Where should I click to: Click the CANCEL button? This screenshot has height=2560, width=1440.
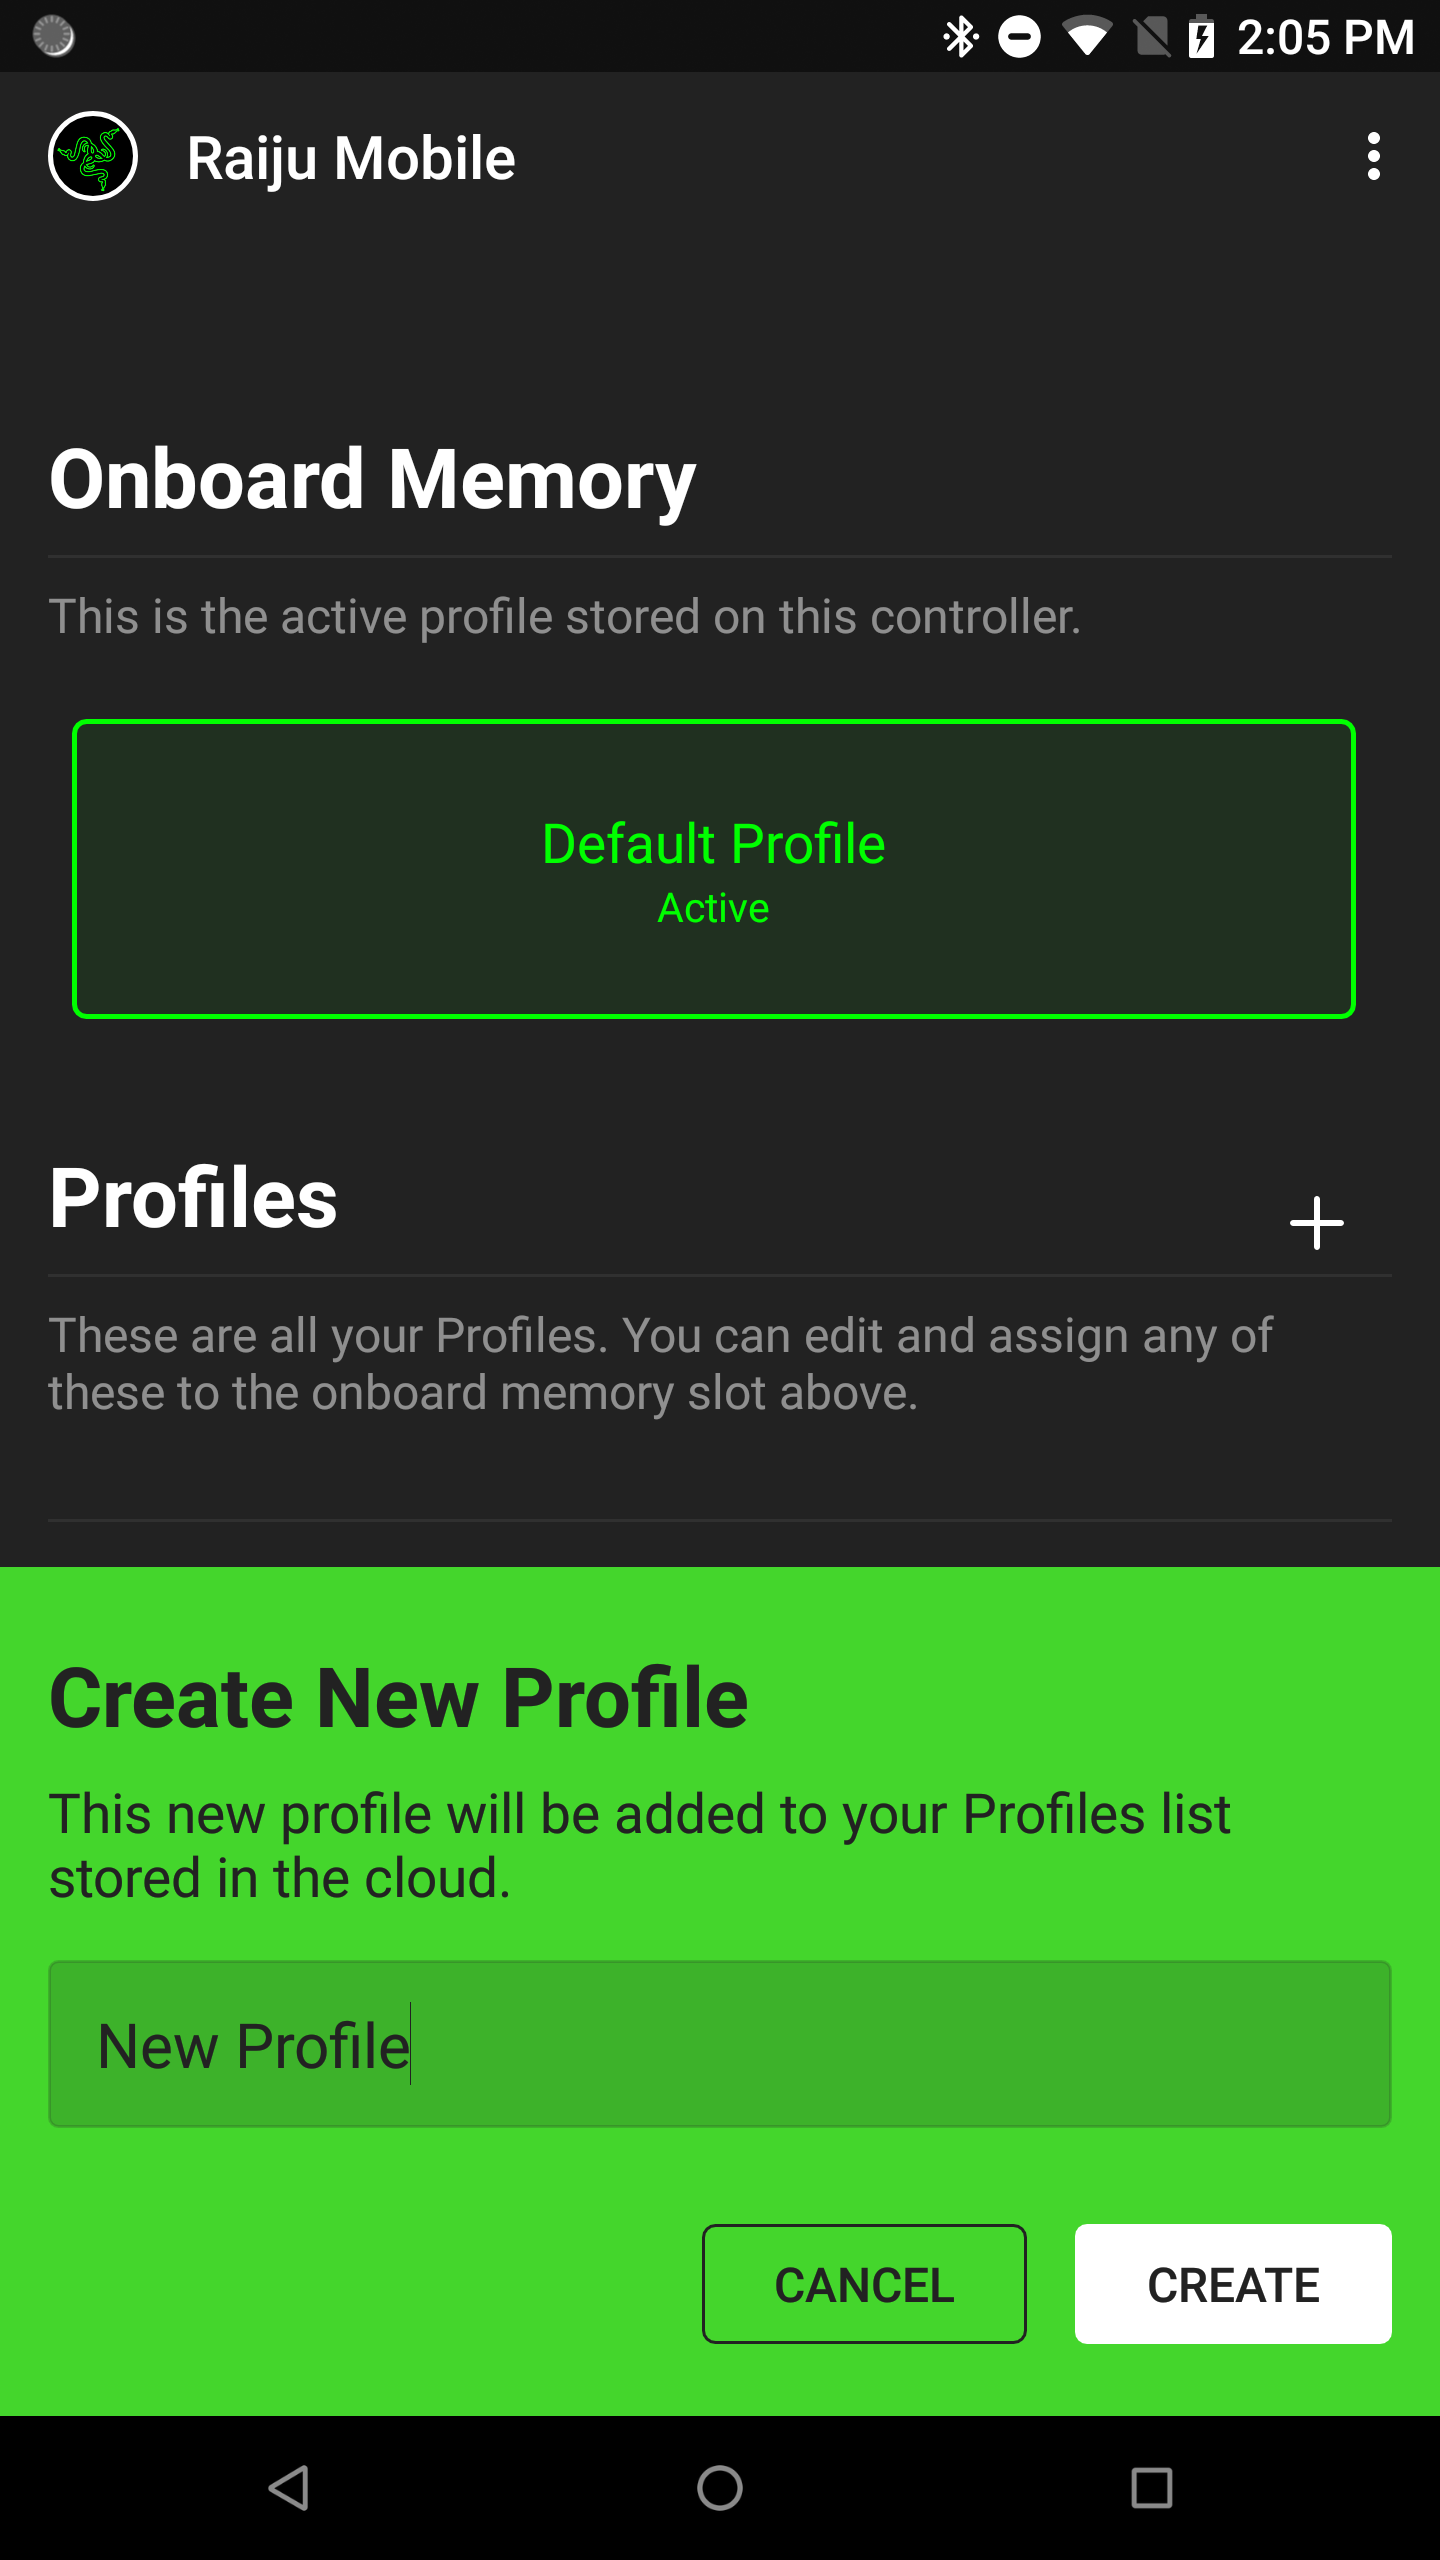tap(864, 2284)
